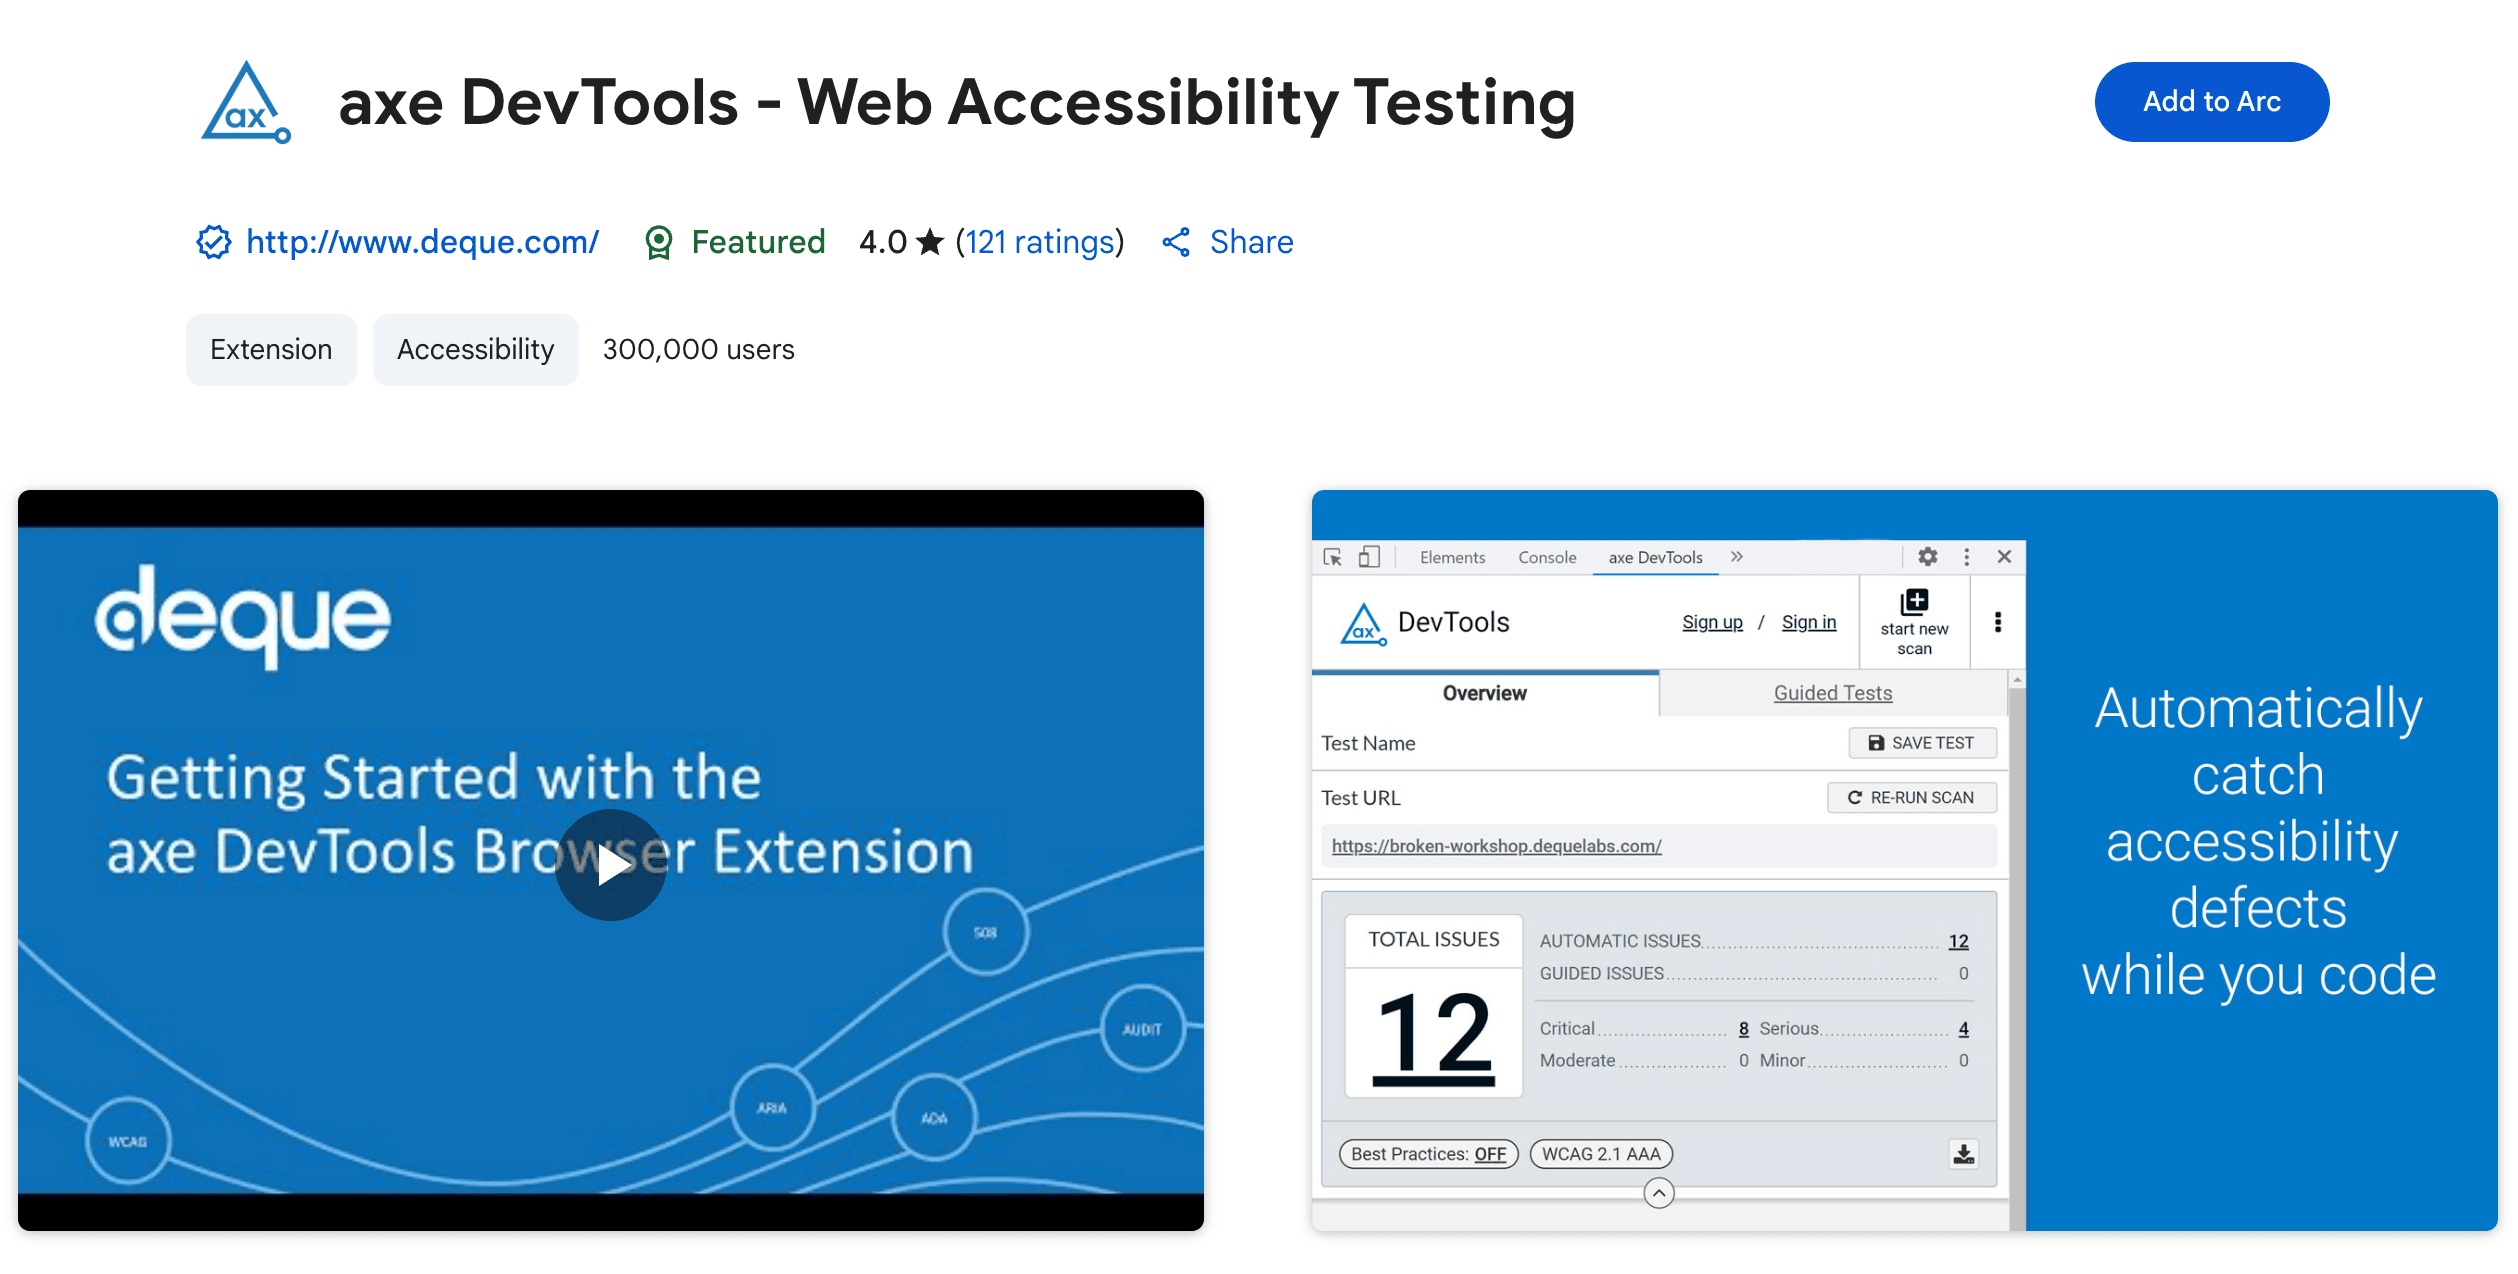Click the Sign up link
Image resolution: width=2518 pixels, height=1274 pixels.
point(1712,622)
